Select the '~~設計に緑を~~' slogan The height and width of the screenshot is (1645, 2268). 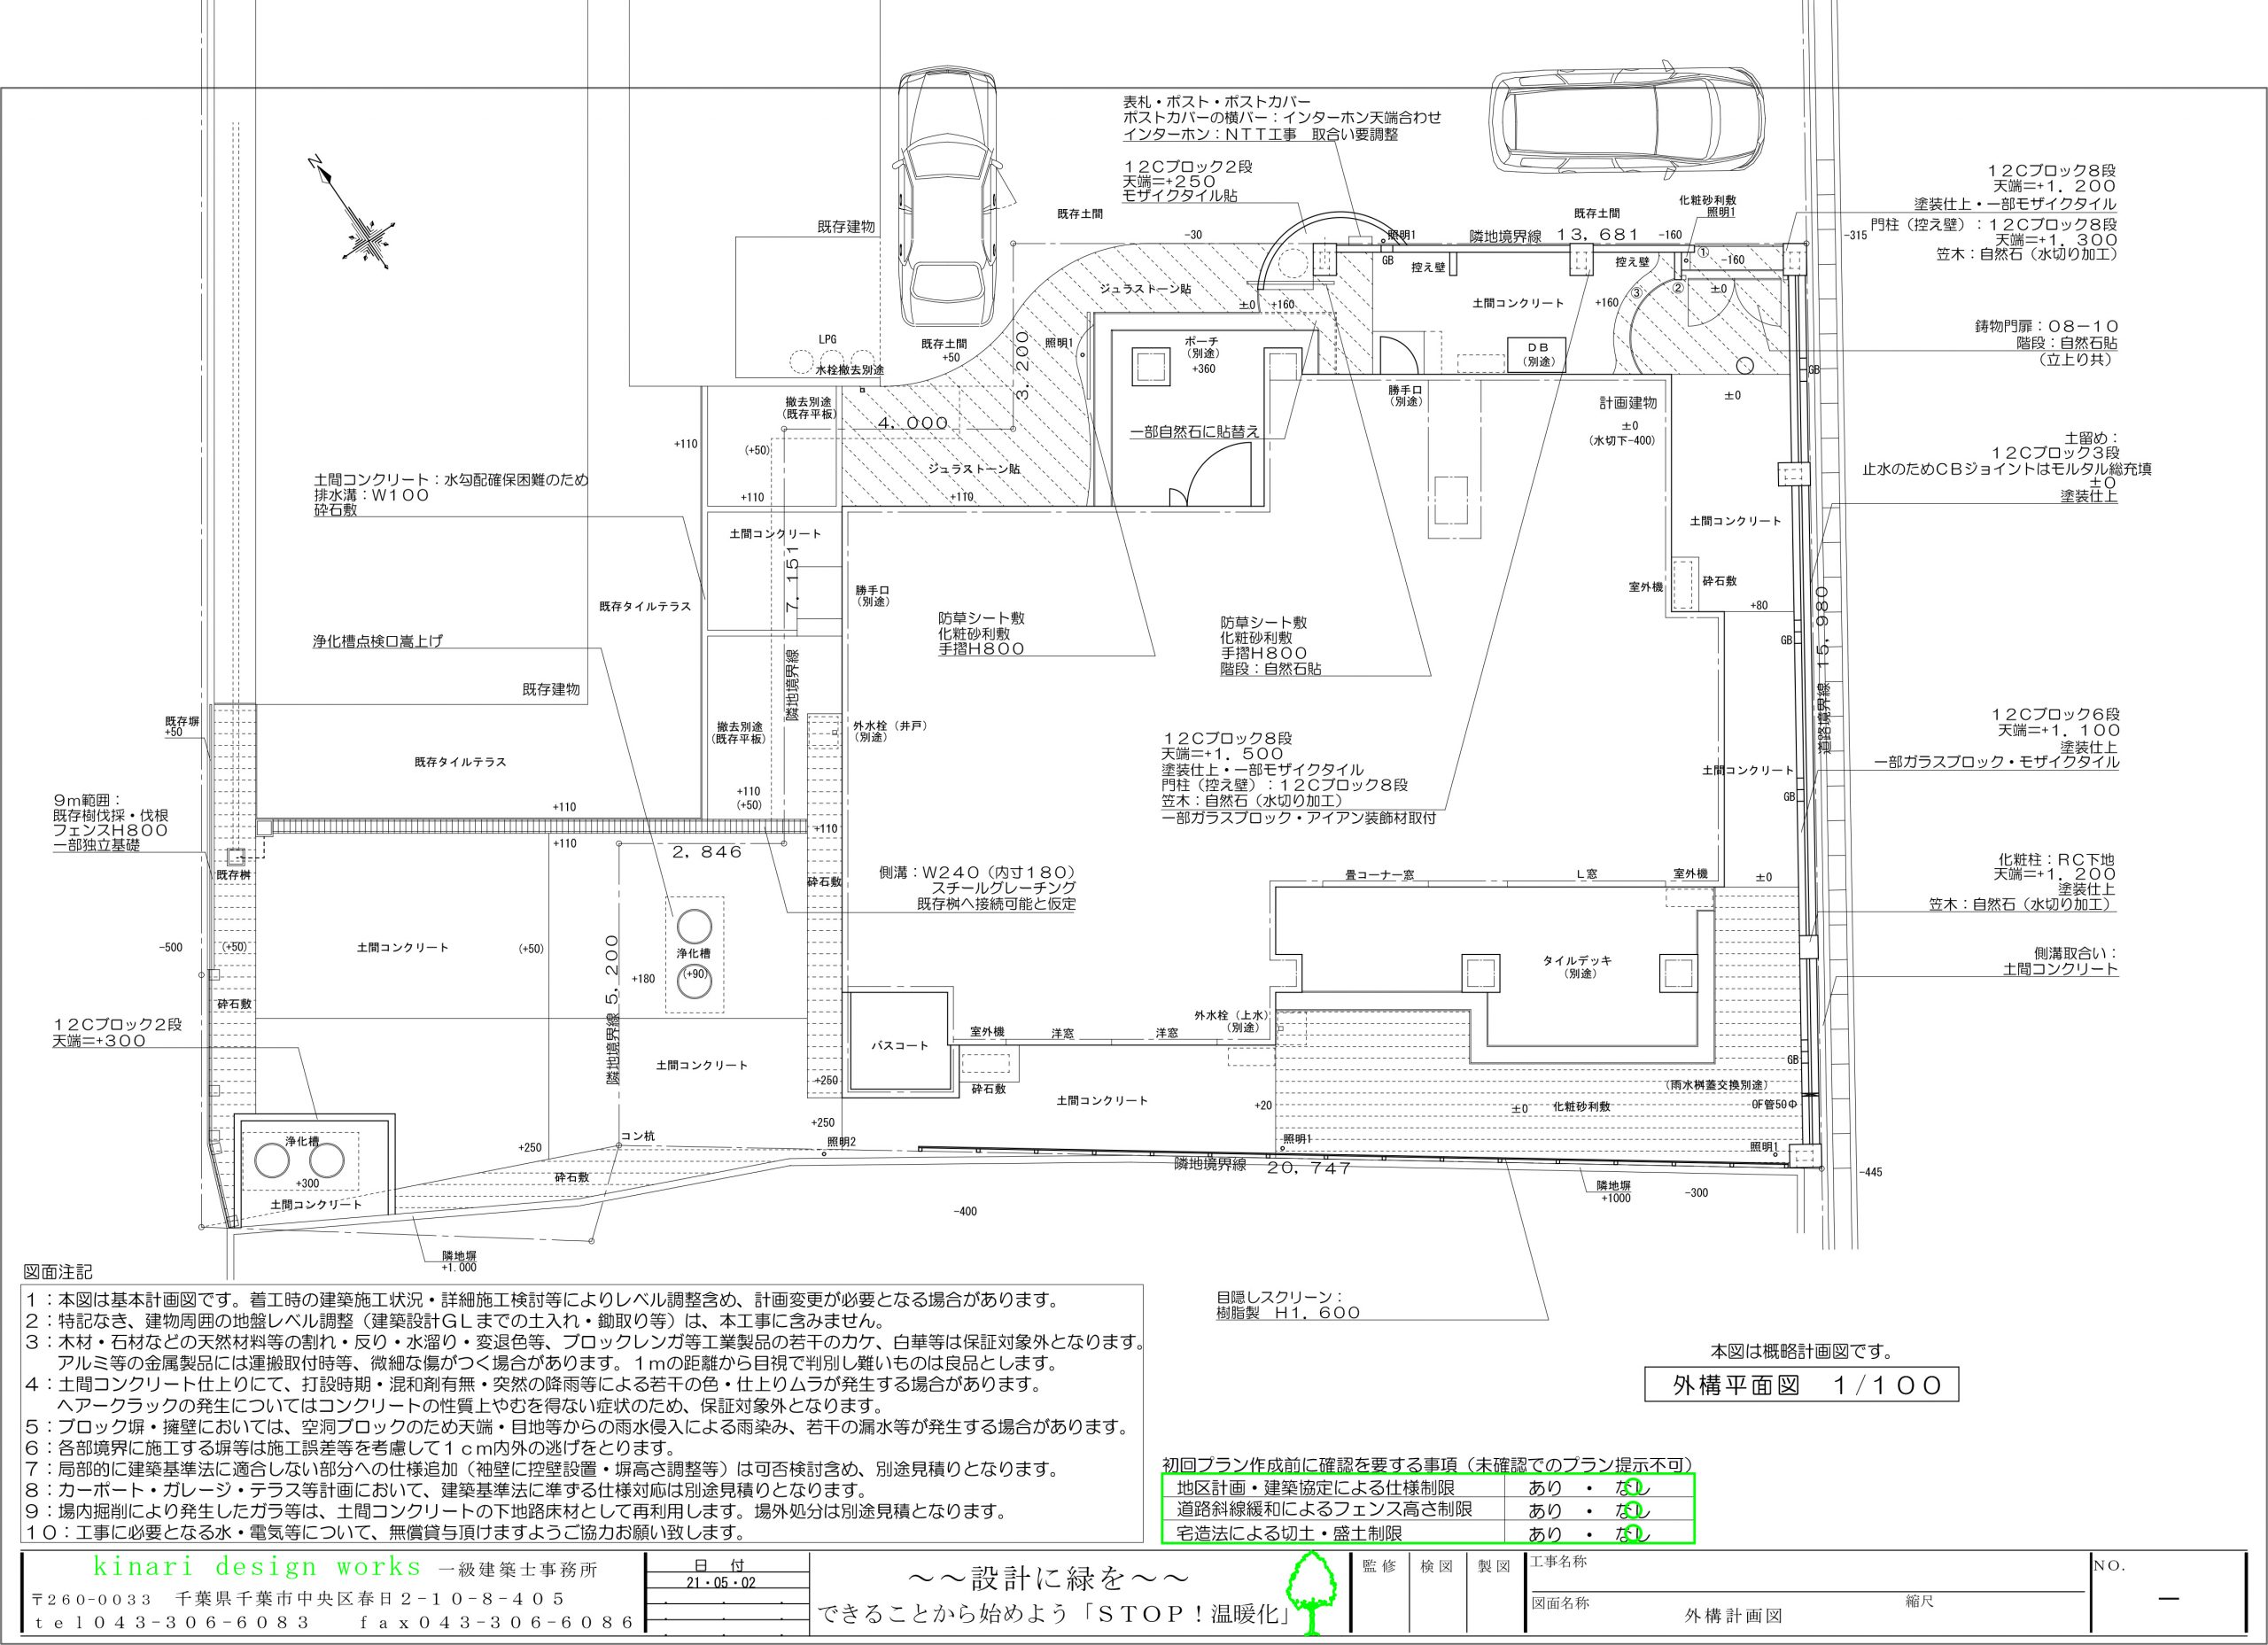click(x=1048, y=1578)
